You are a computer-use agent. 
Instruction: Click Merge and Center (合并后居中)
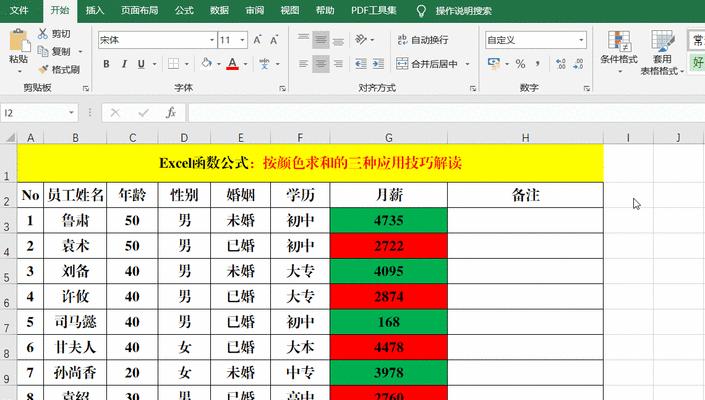pyautogui.click(x=427, y=64)
